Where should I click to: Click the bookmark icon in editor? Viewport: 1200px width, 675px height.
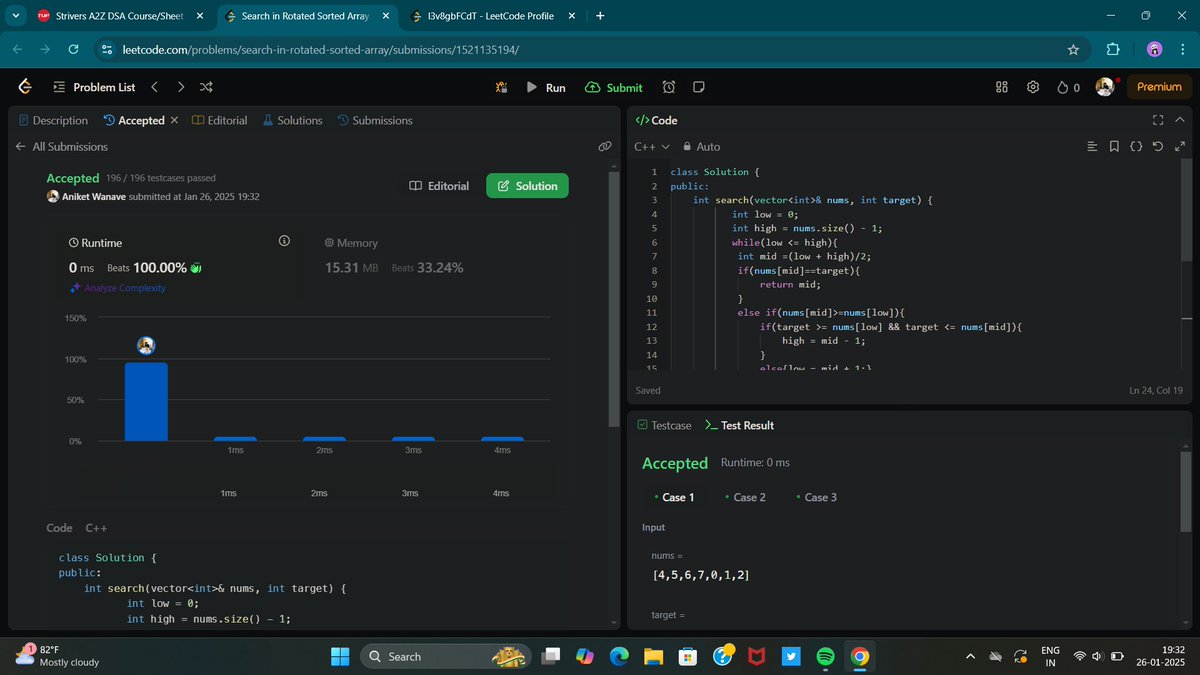1114,147
